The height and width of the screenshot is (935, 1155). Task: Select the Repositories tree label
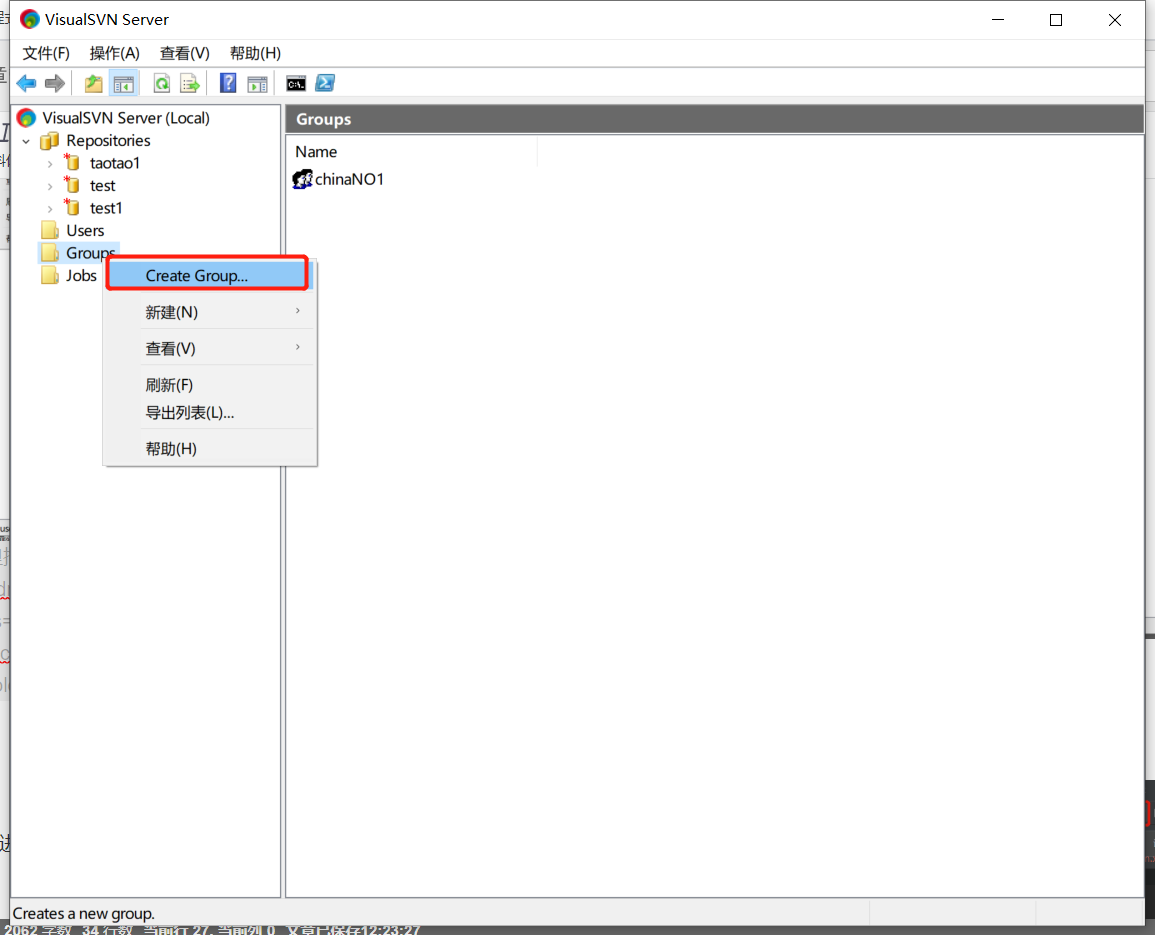[x=108, y=141]
